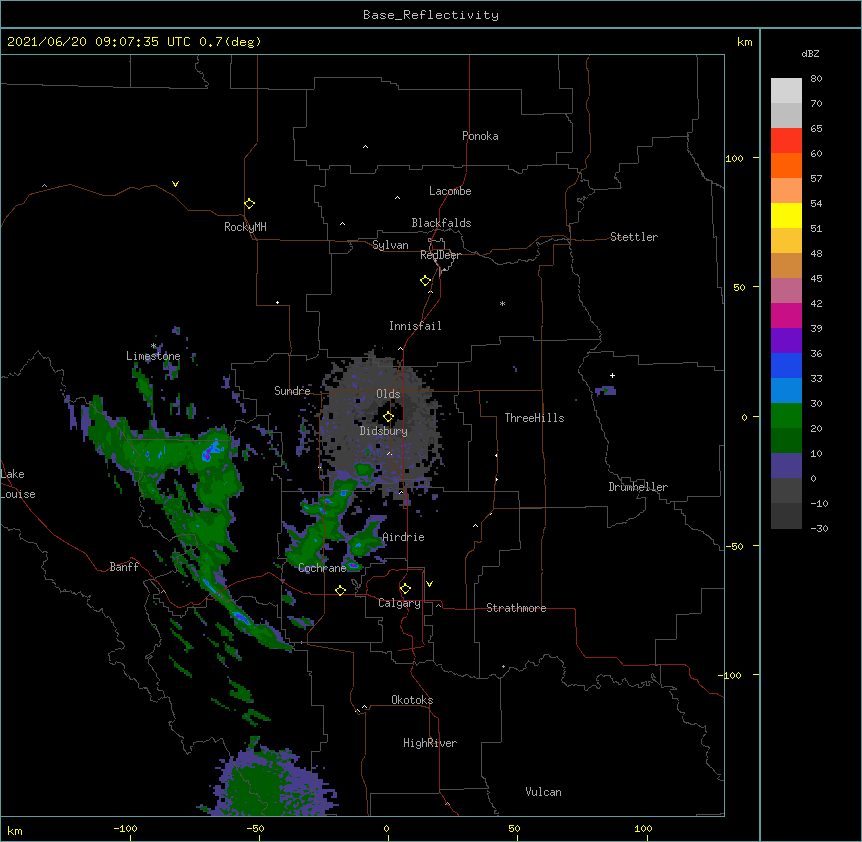
Task: Click the blue radar echo east of ThreeHills
Action: (x=606, y=391)
